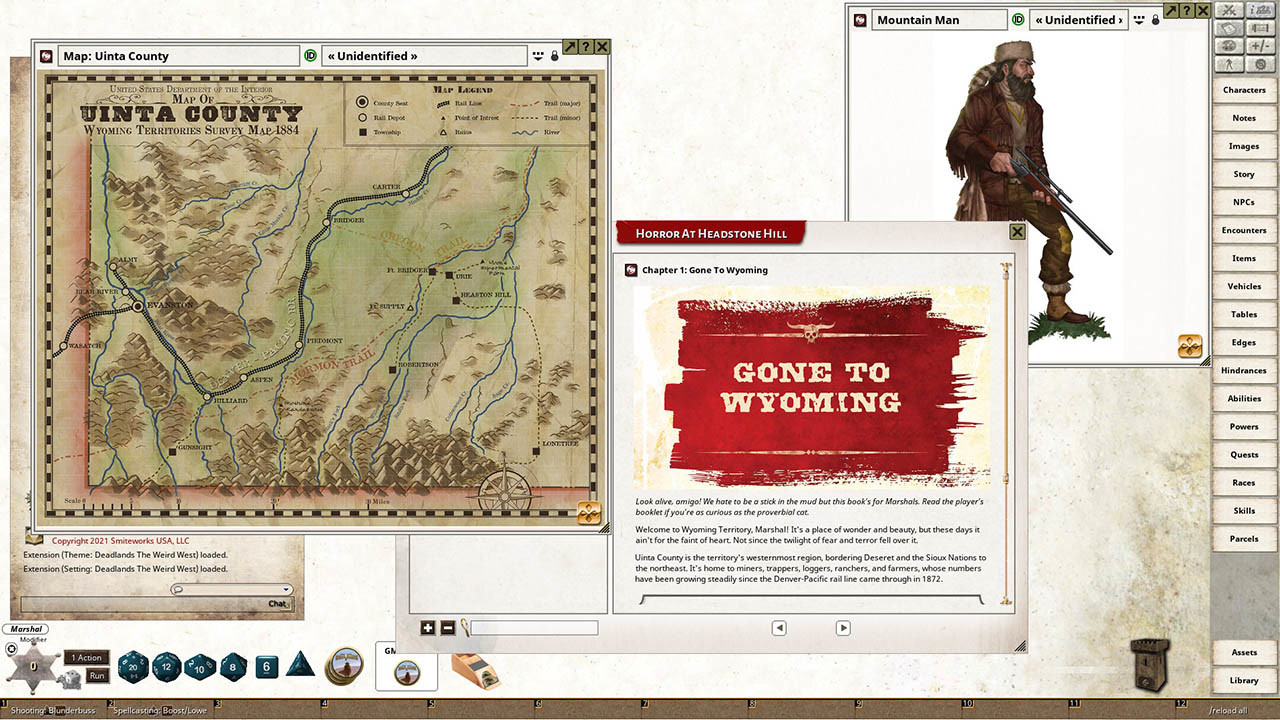Toggle the ID identification on the Uinta County map

click(311, 55)
